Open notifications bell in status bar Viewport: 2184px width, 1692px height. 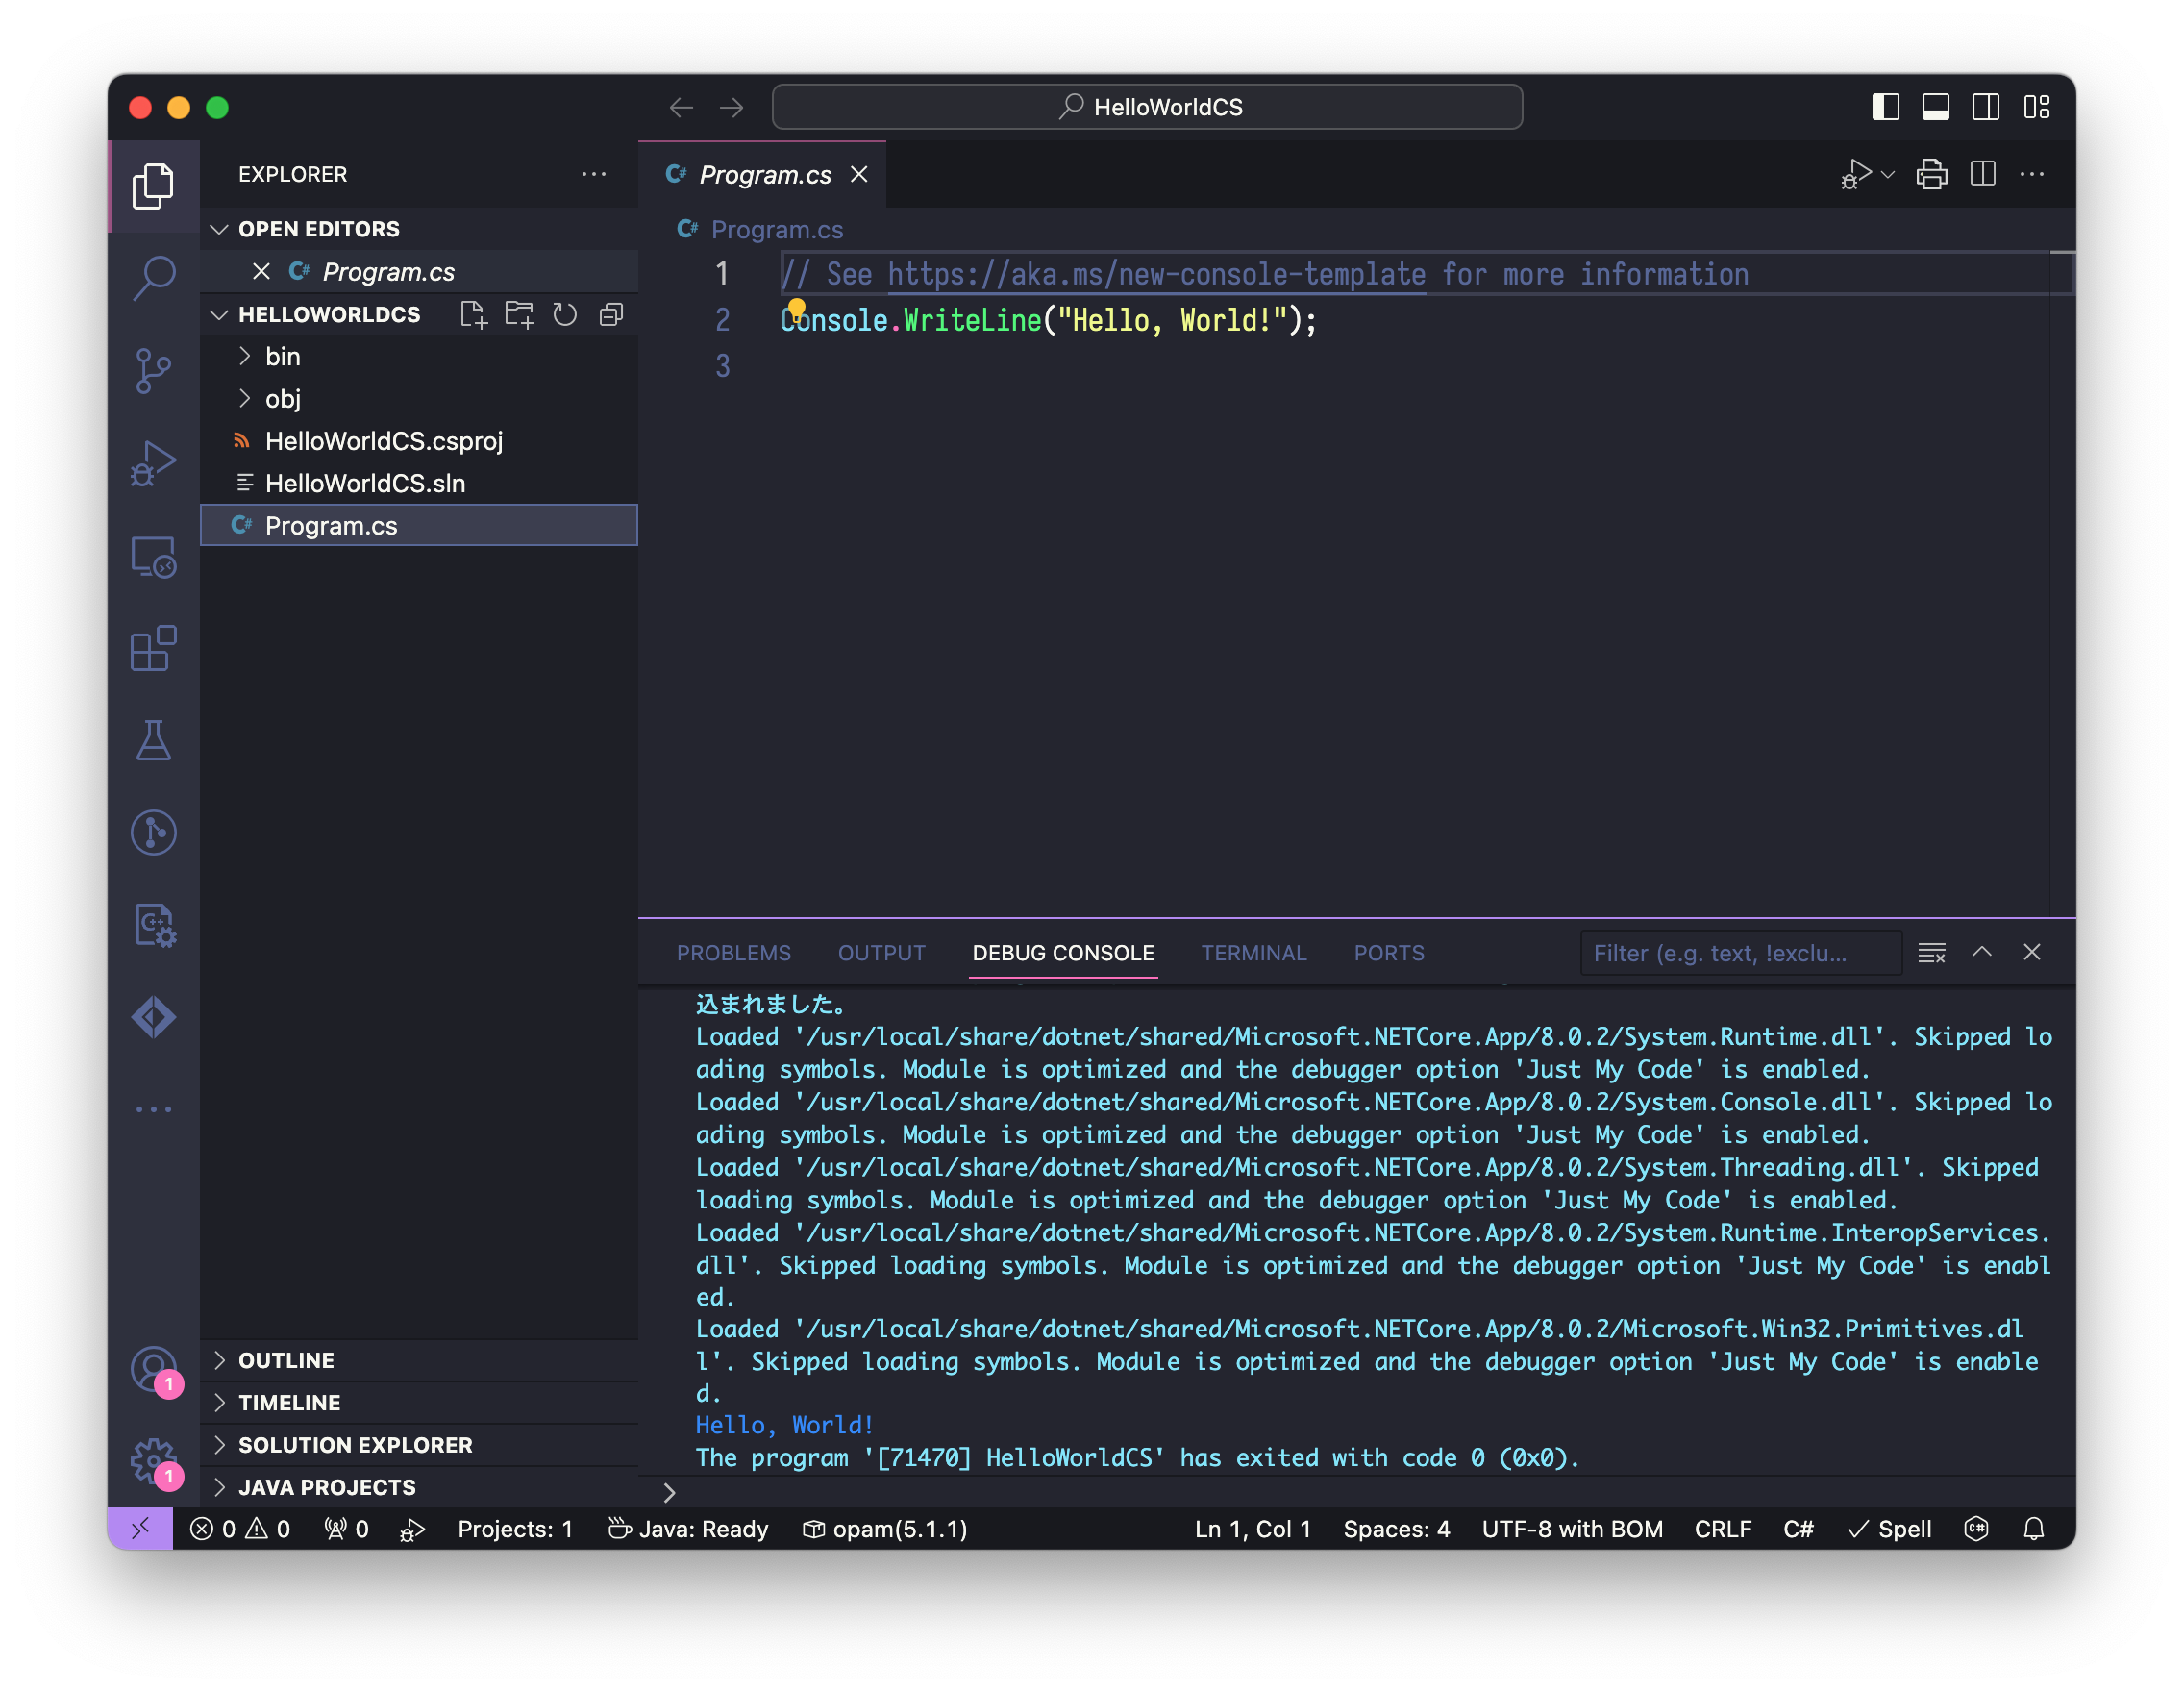[2033, 1528]
